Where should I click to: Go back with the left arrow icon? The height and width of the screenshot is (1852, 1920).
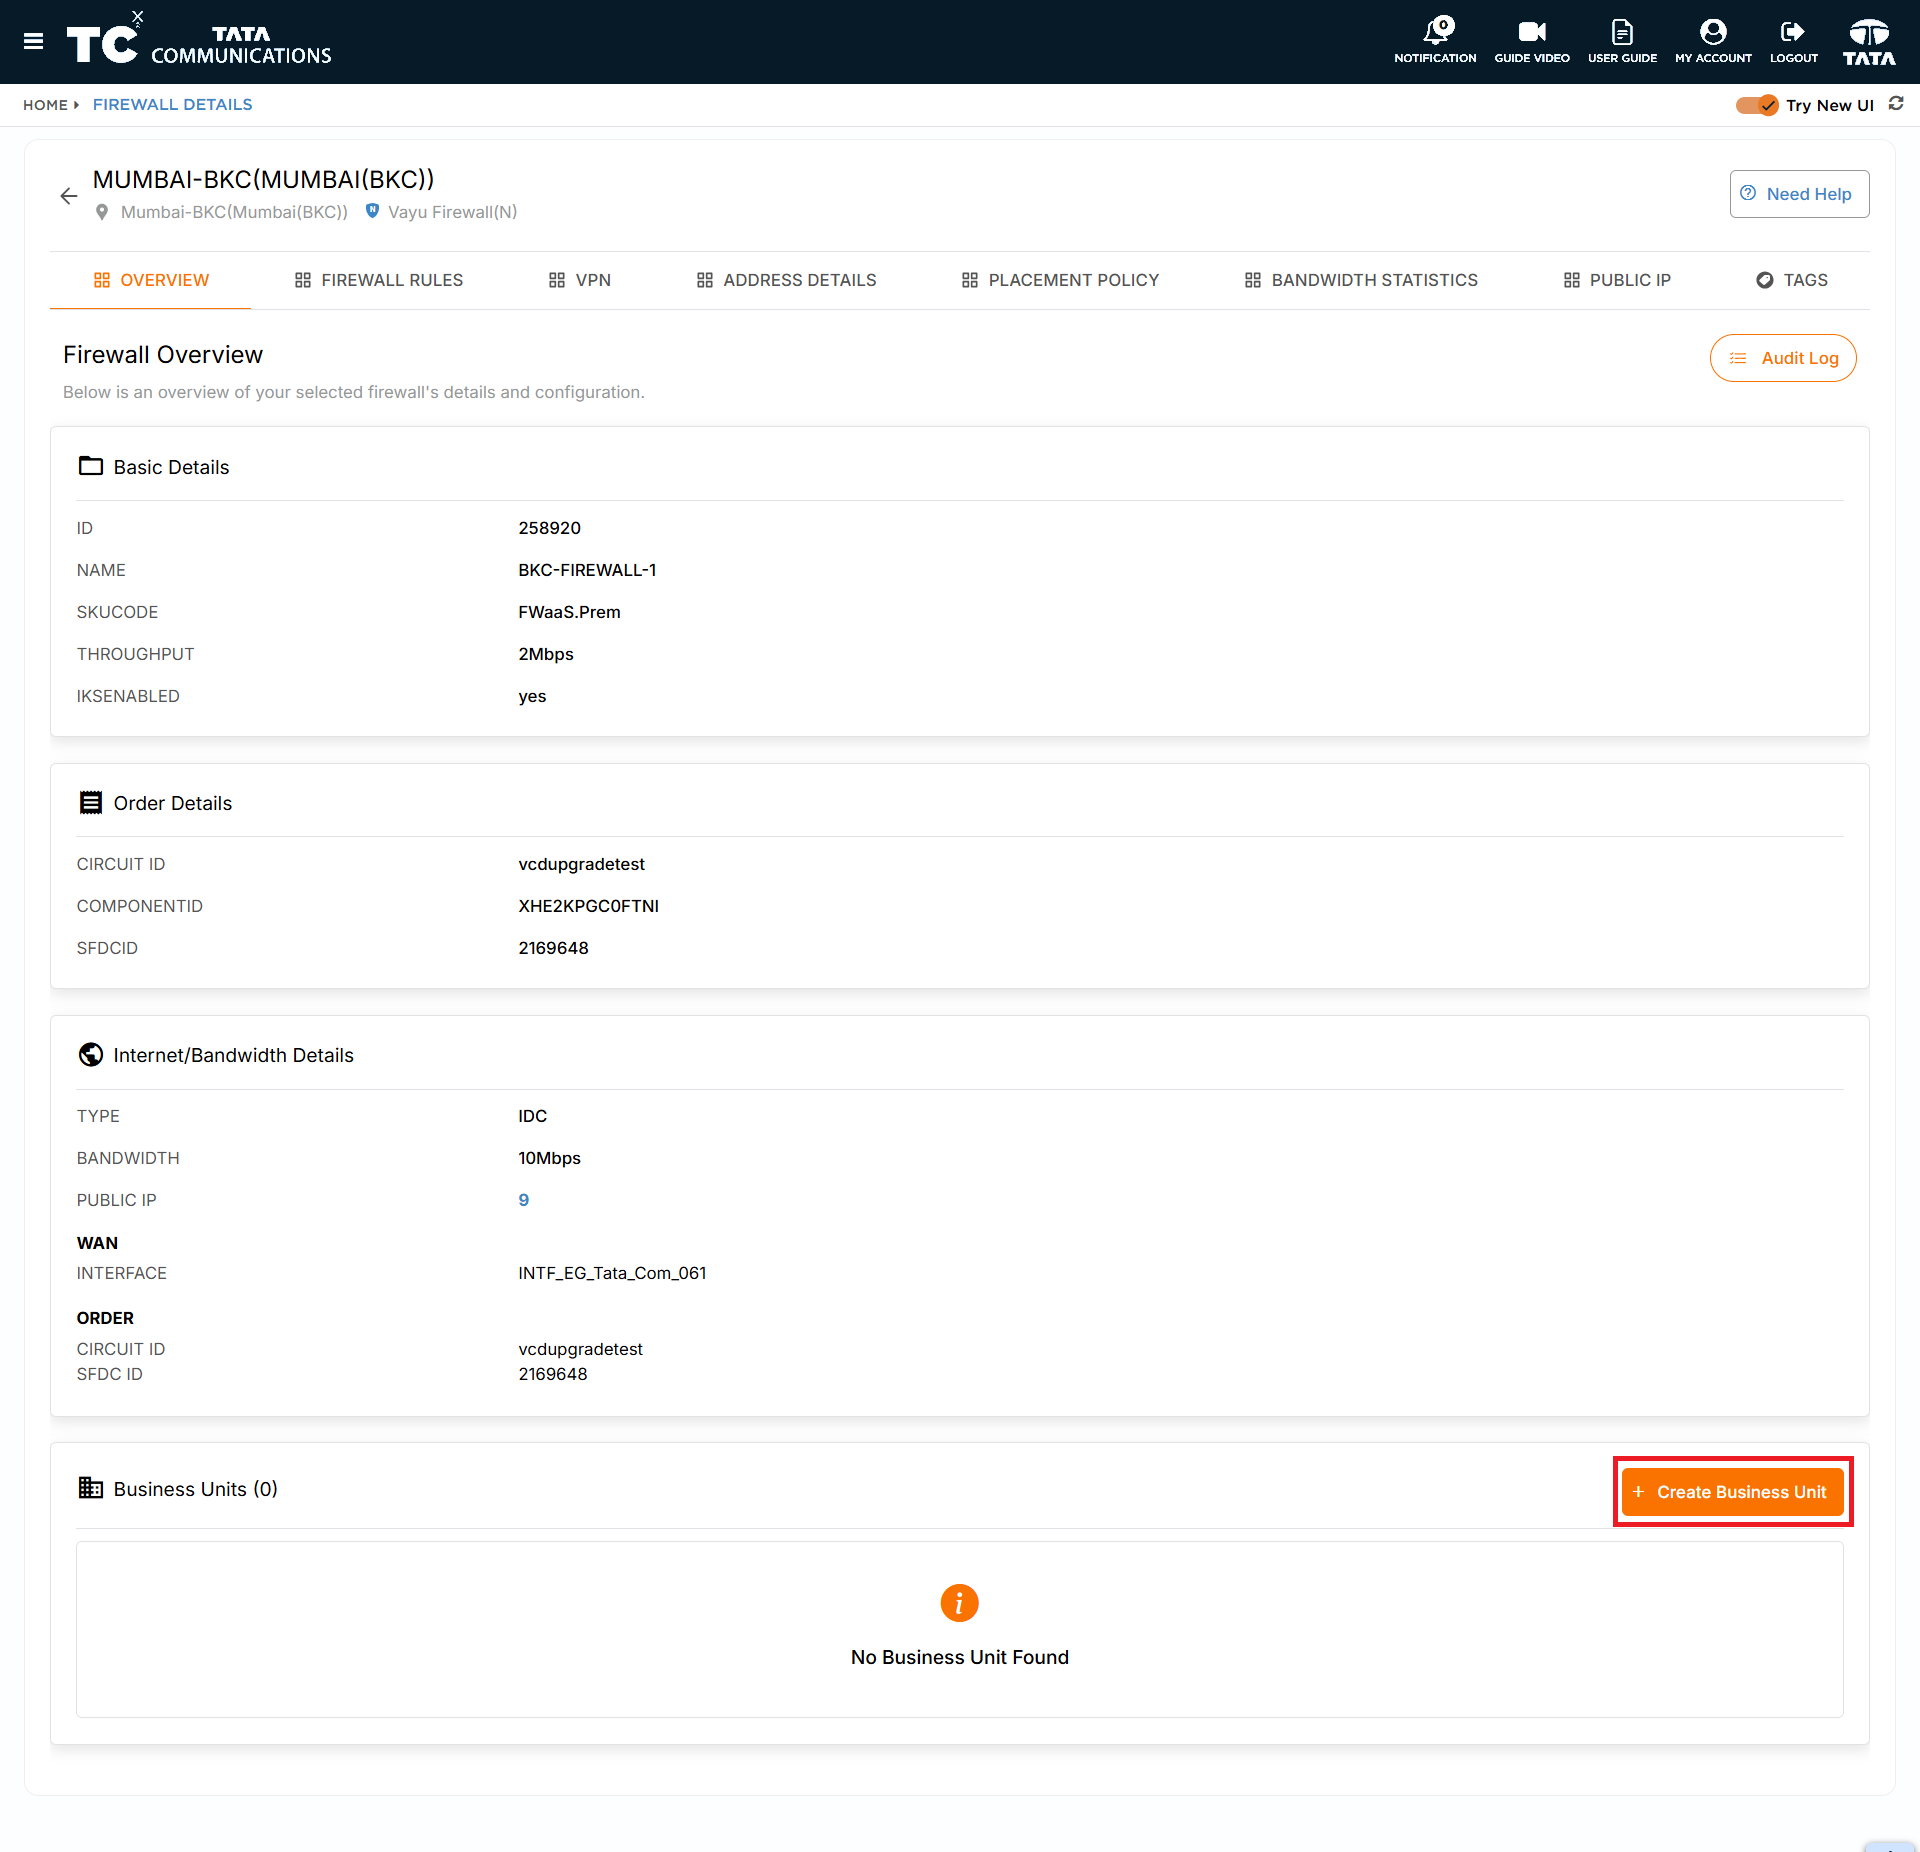coord(68,196)
